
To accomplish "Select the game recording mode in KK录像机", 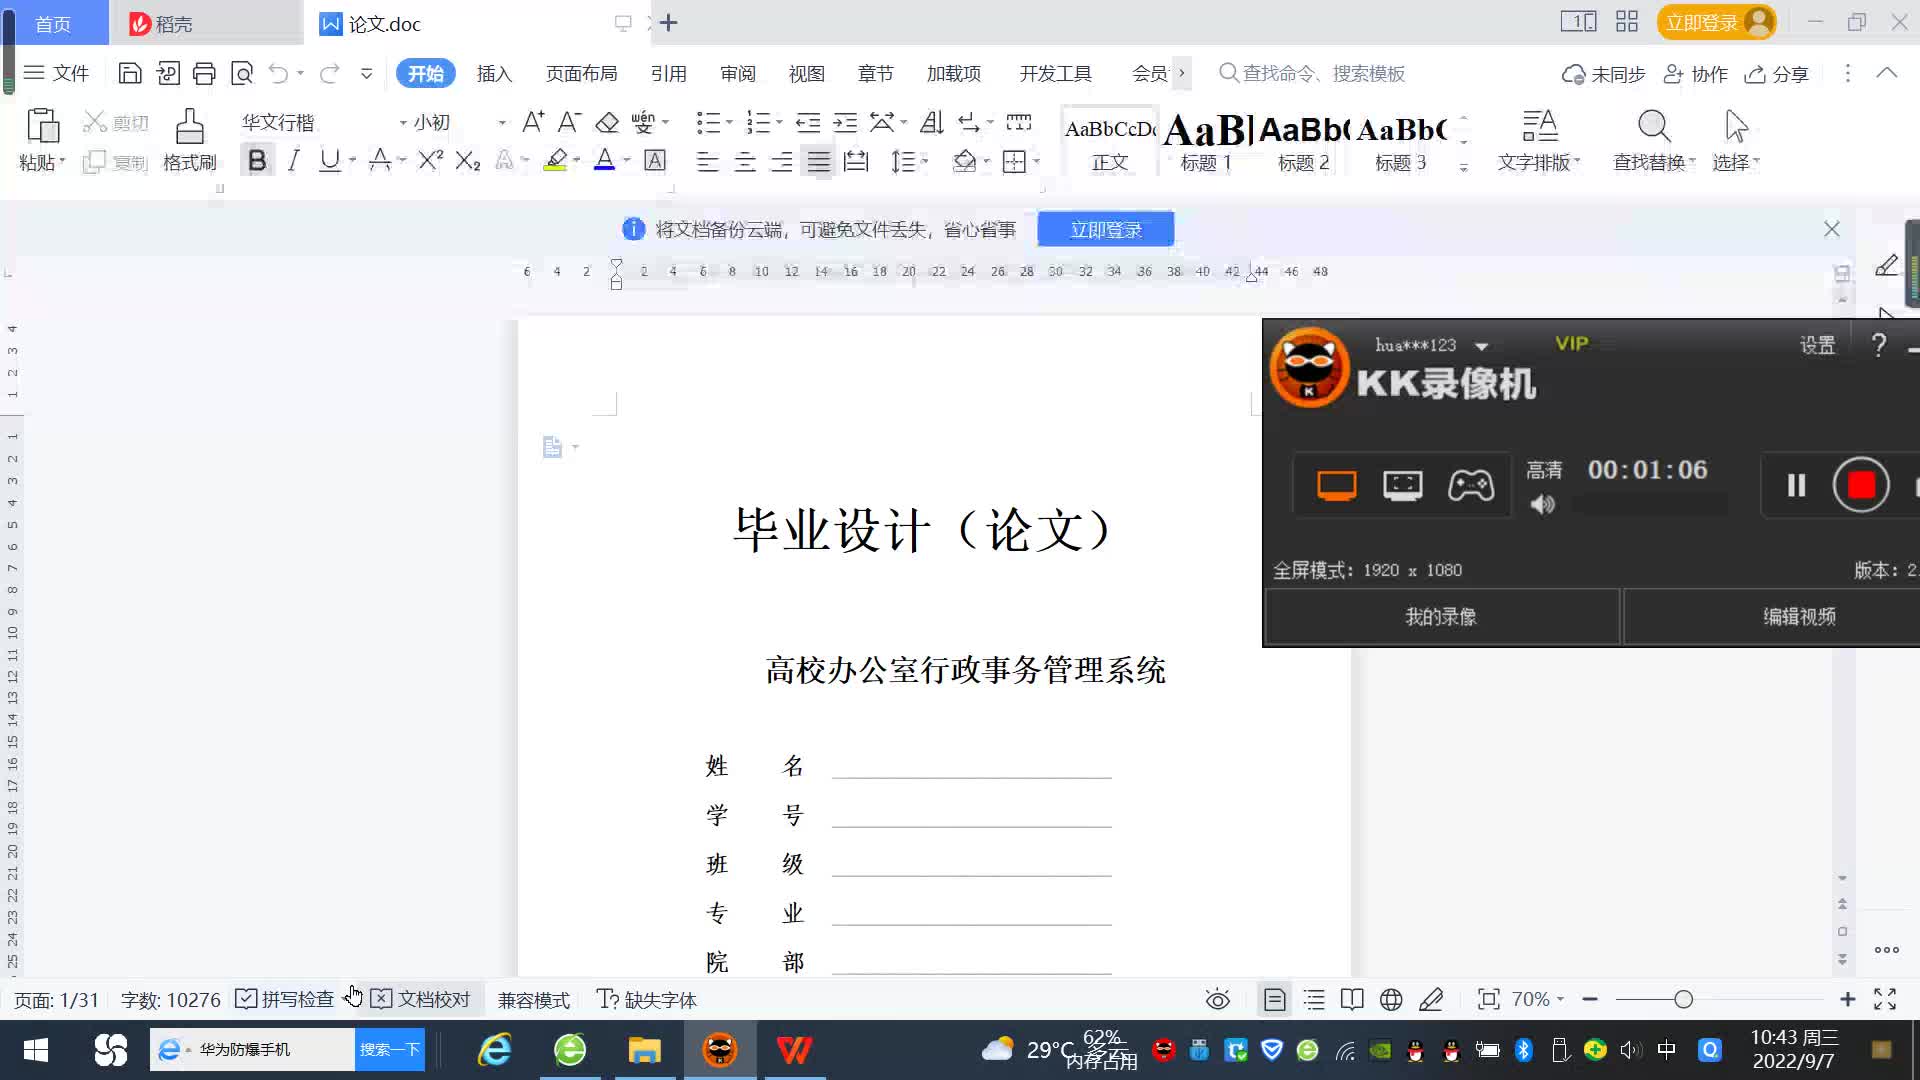I will pos(1470,485).
